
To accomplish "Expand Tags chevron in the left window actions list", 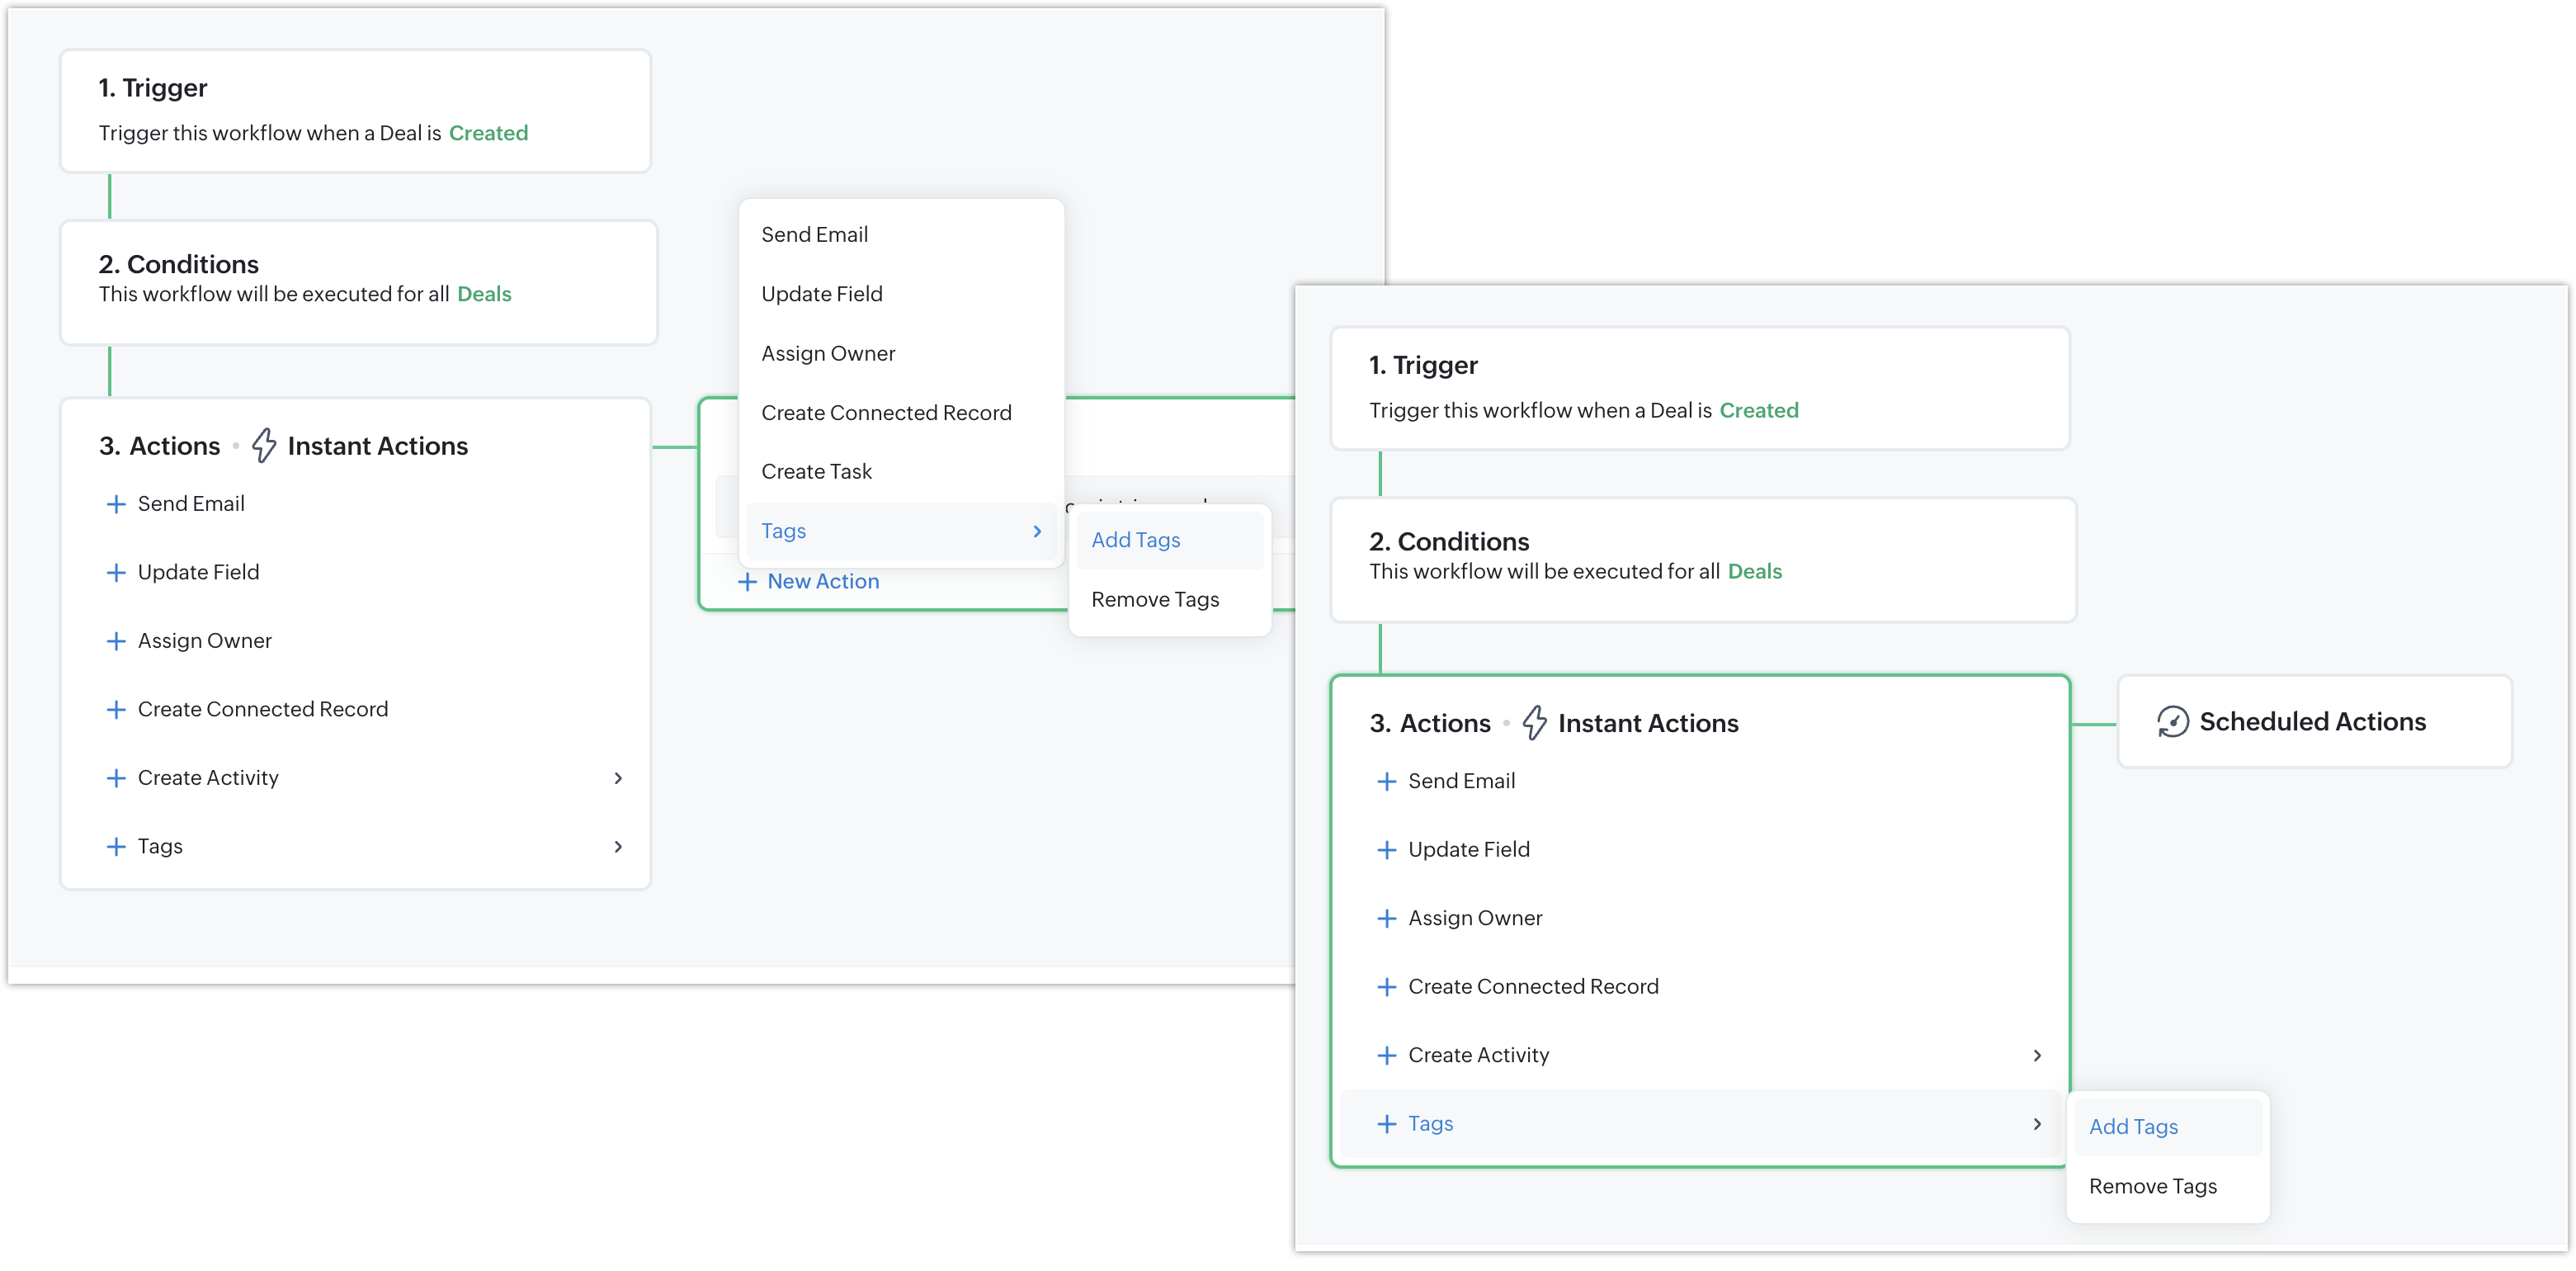I will [618, 846].
